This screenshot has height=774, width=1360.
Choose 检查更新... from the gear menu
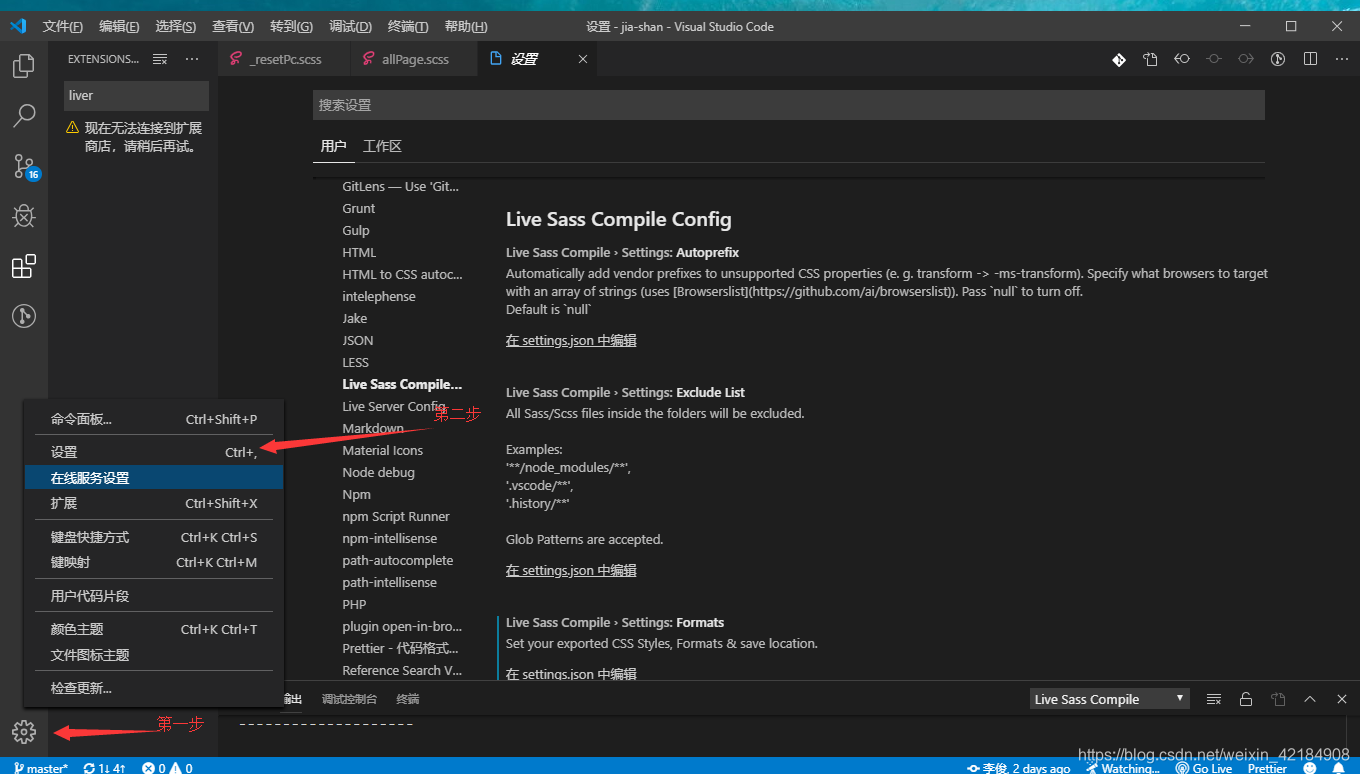154,688
